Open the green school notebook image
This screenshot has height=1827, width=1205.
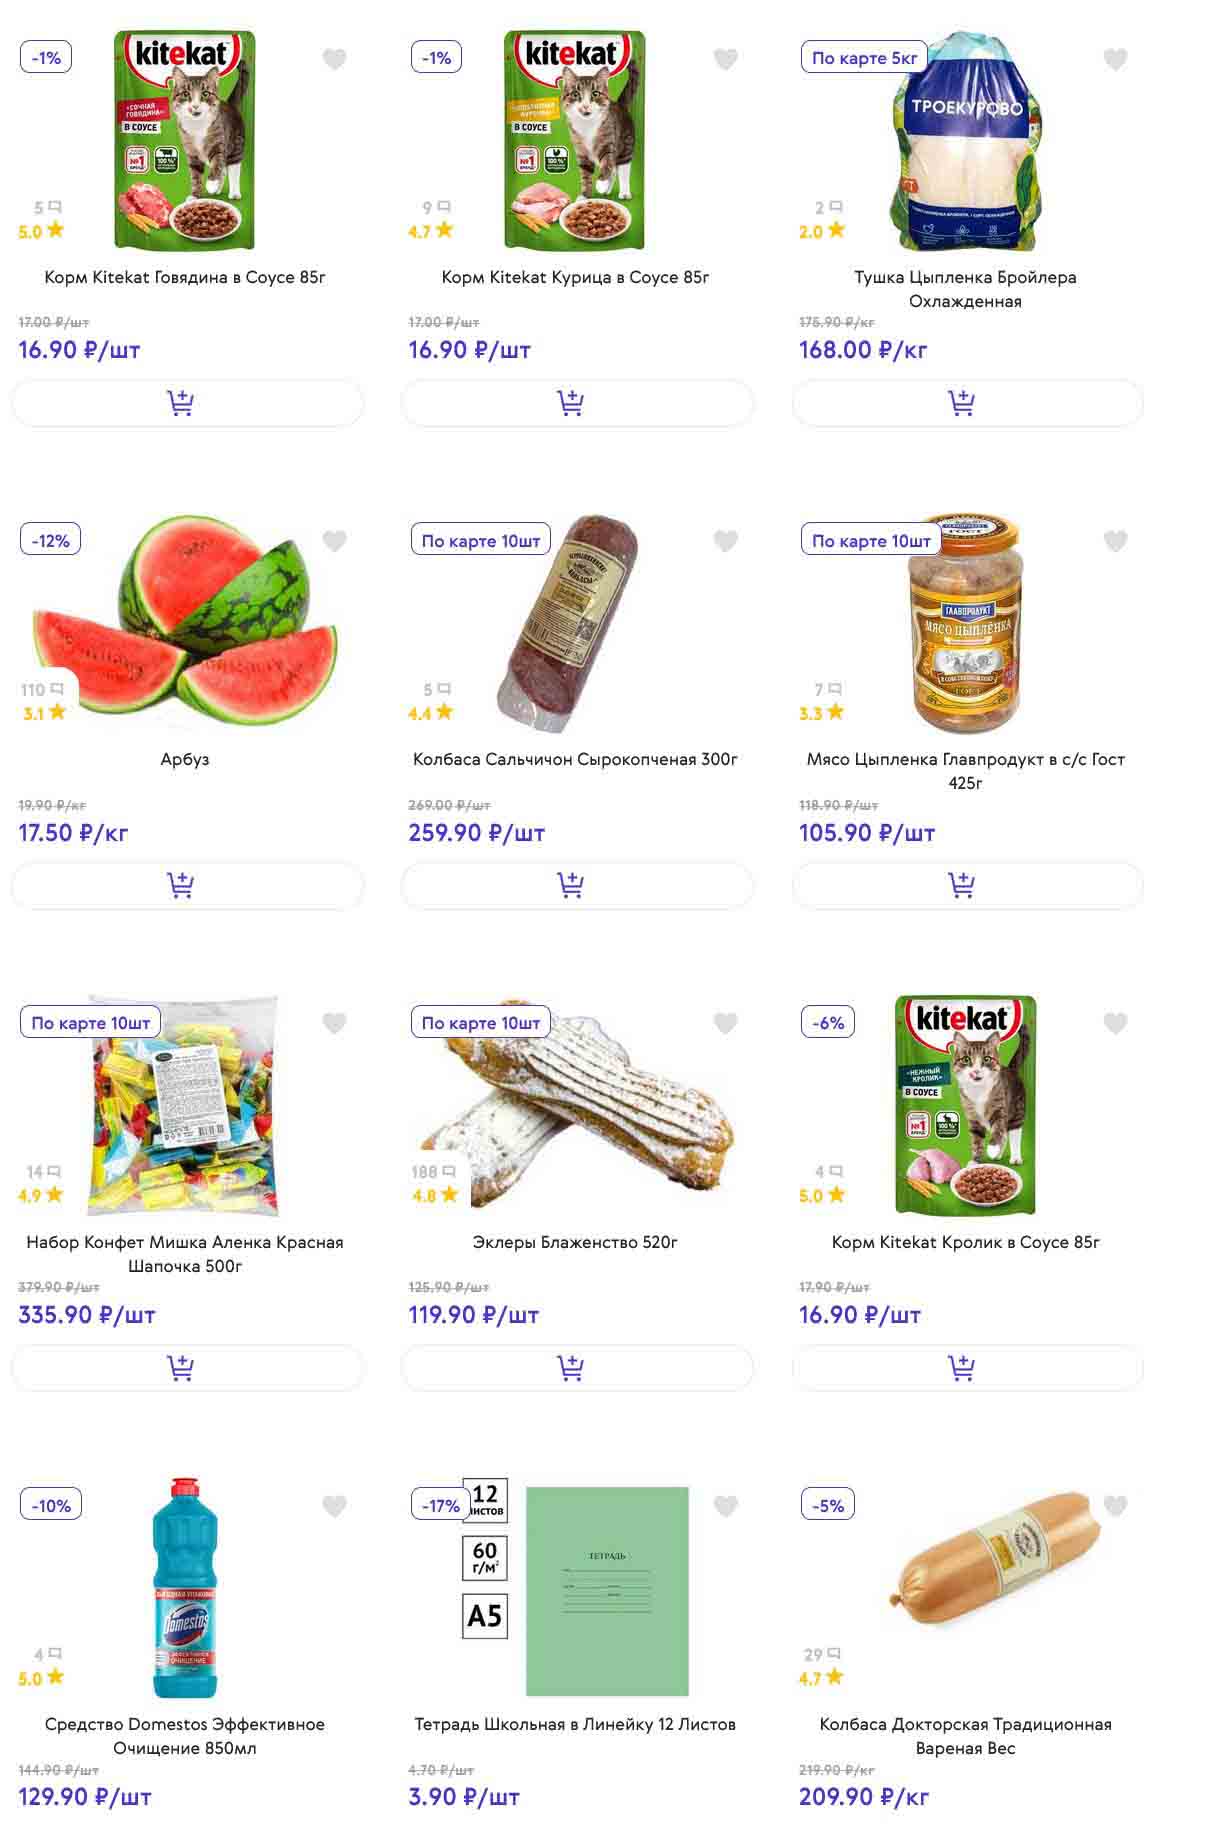click(x=607, y=1590)
